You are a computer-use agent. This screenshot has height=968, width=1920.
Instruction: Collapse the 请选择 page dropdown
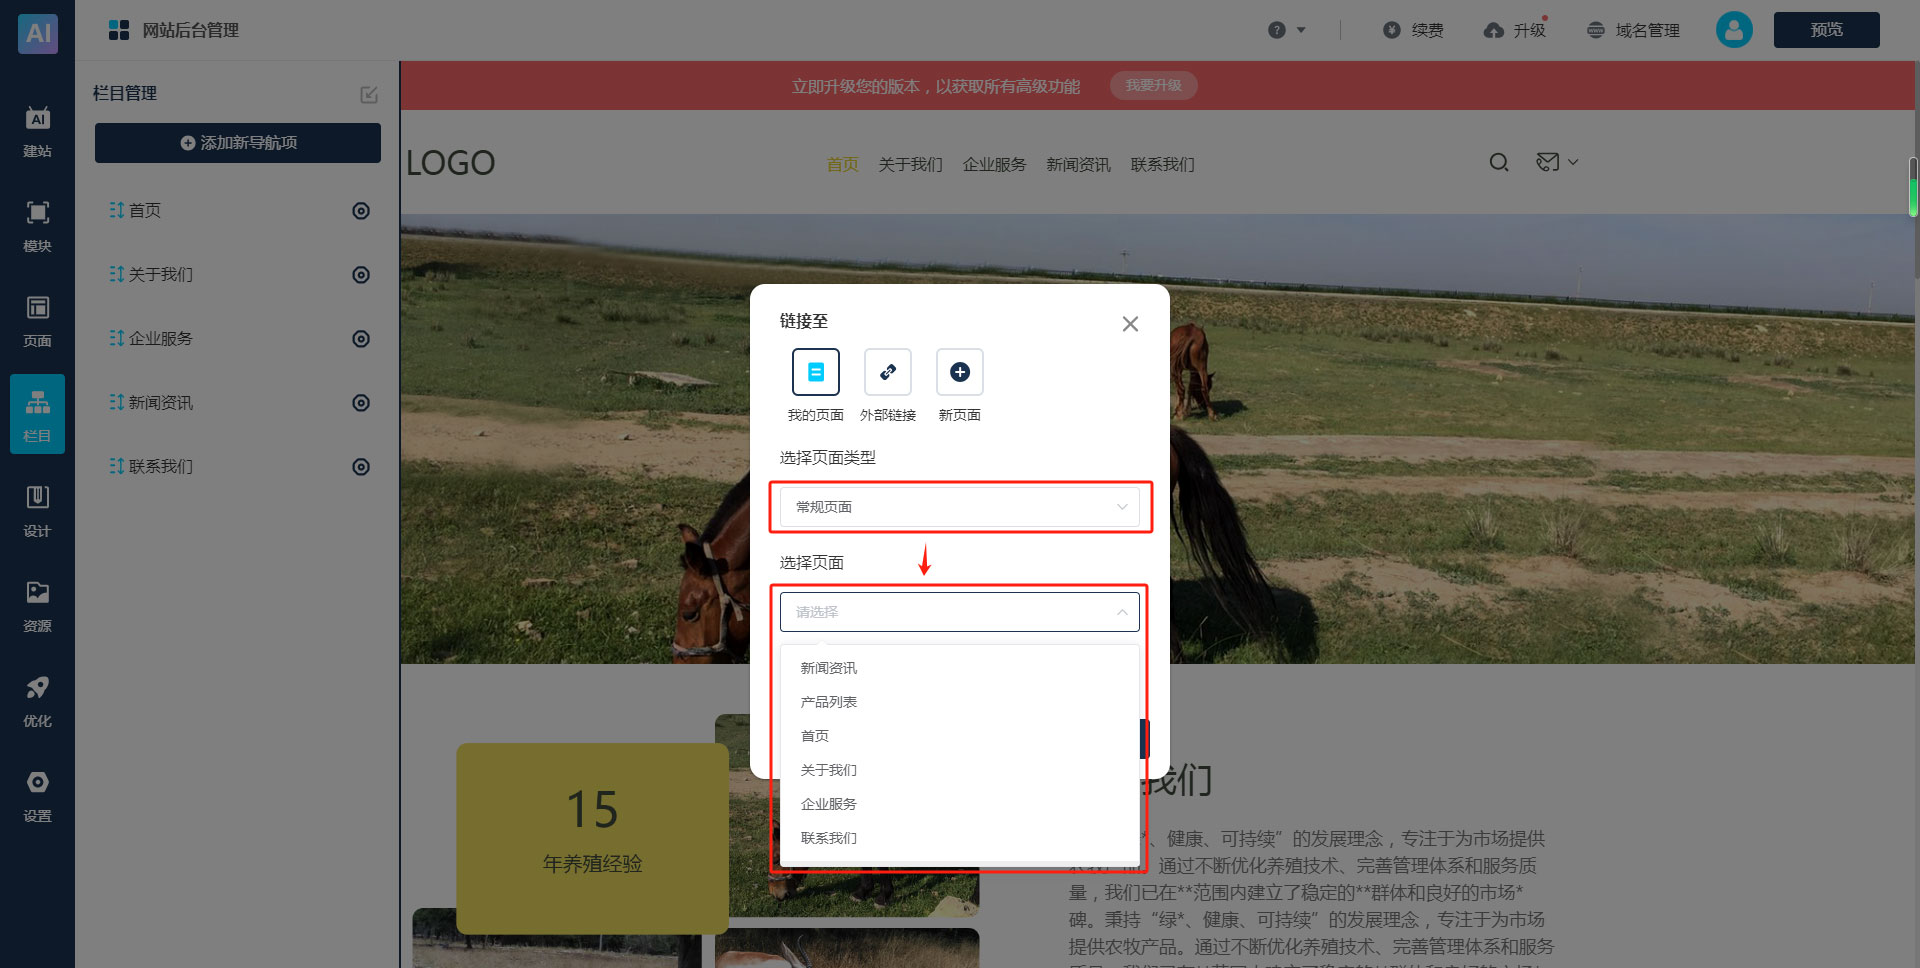tap(960, 612)
